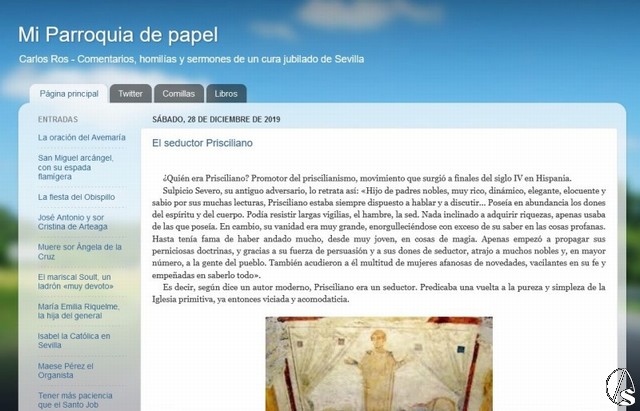Viewport: 640px width, 411px height.
Task: Click the ENTRADAS sidebar heading
Action: (58, 120)
